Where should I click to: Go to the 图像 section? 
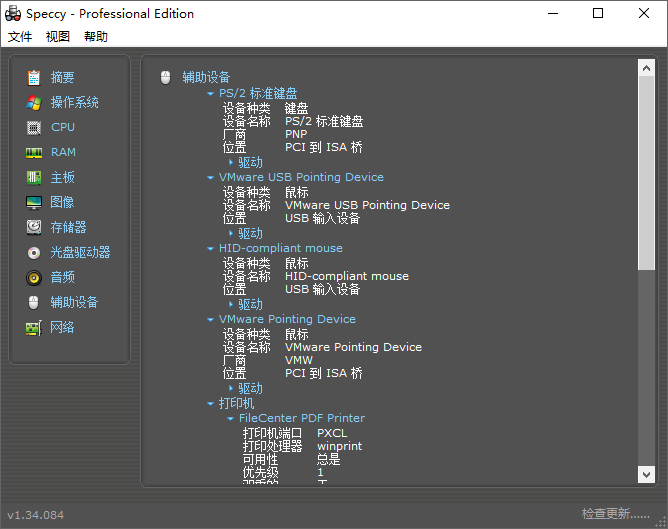point(62,202)
